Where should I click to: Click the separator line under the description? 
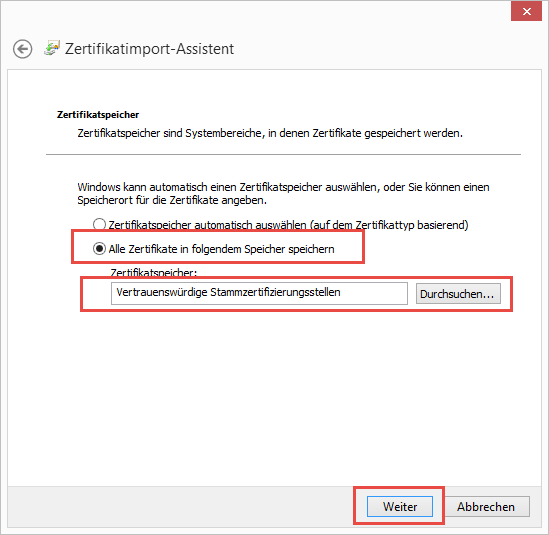point(283,154)
